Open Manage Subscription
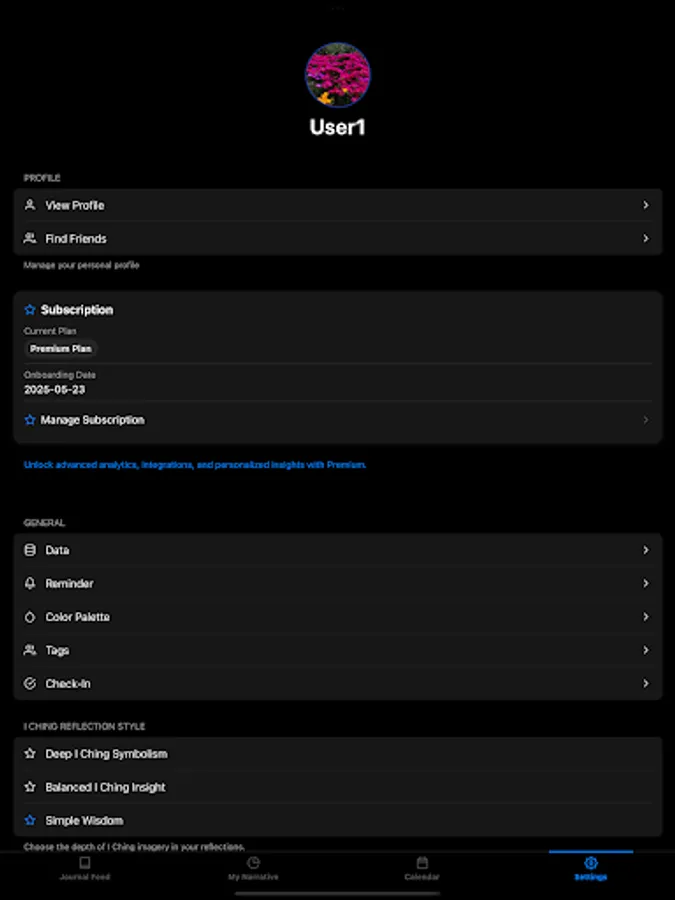The image size is (675, 900). (92, 420)
